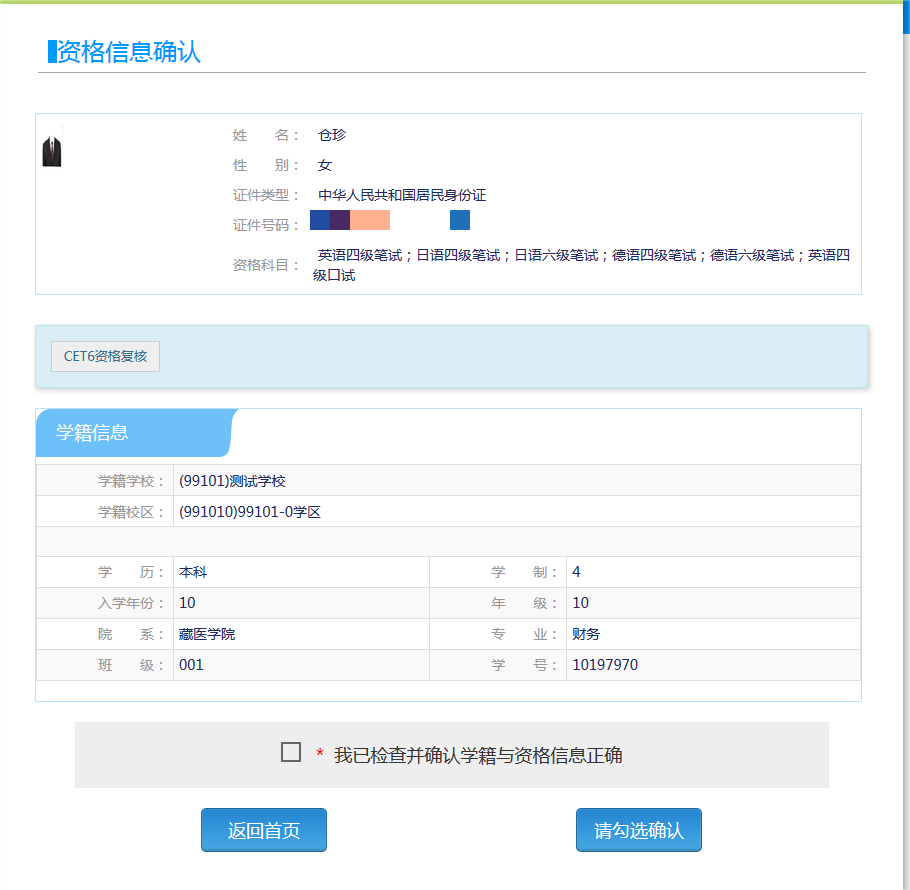
Task: Click the masked 证件号码 value
Action: pyautogui.click(x=389, y=221)
